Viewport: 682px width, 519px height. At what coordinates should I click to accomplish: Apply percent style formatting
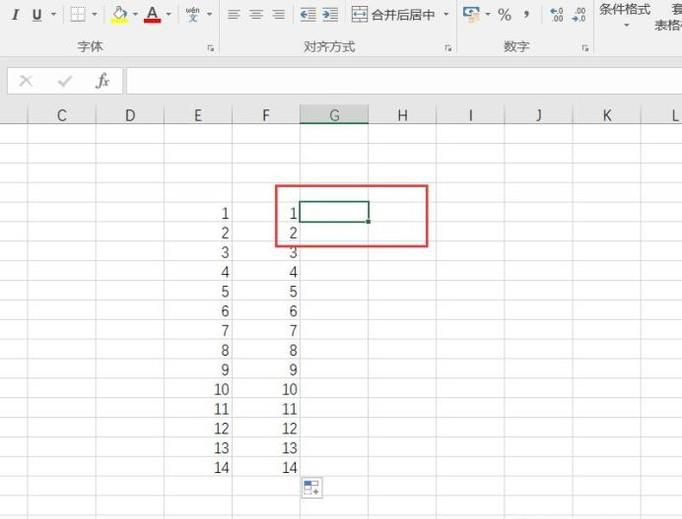(x=504, y=15)
